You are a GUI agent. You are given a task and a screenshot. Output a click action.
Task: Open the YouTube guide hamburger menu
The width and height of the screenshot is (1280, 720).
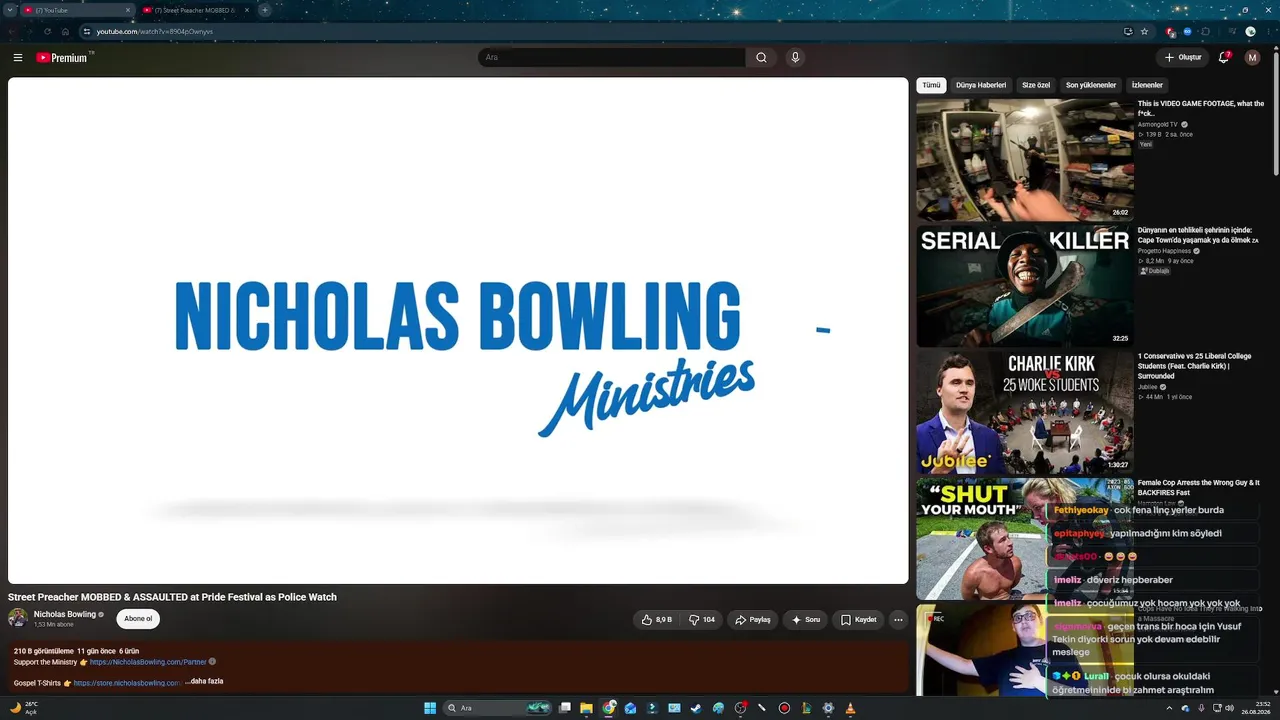point(18,58)
